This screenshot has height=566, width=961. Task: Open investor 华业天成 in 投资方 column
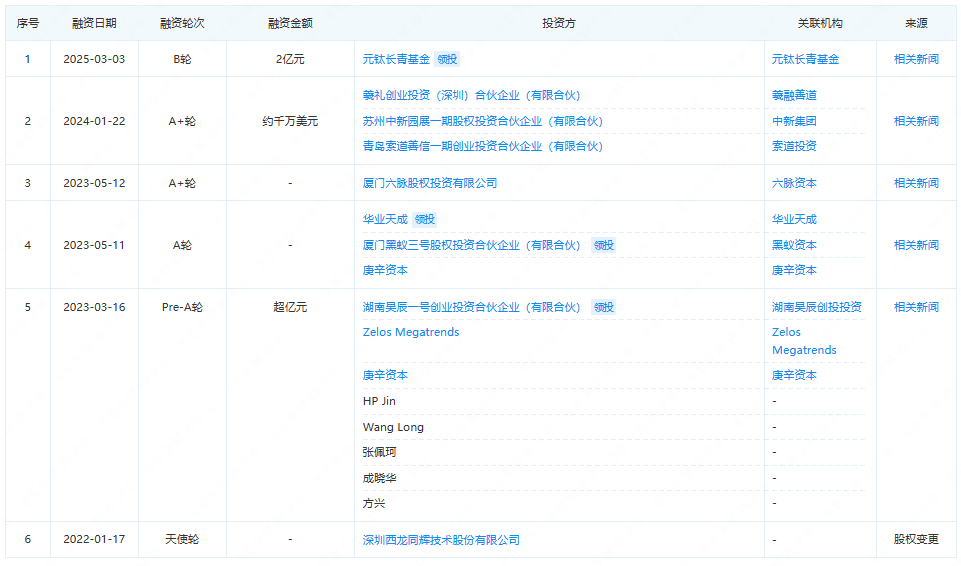tap(385, 219)
